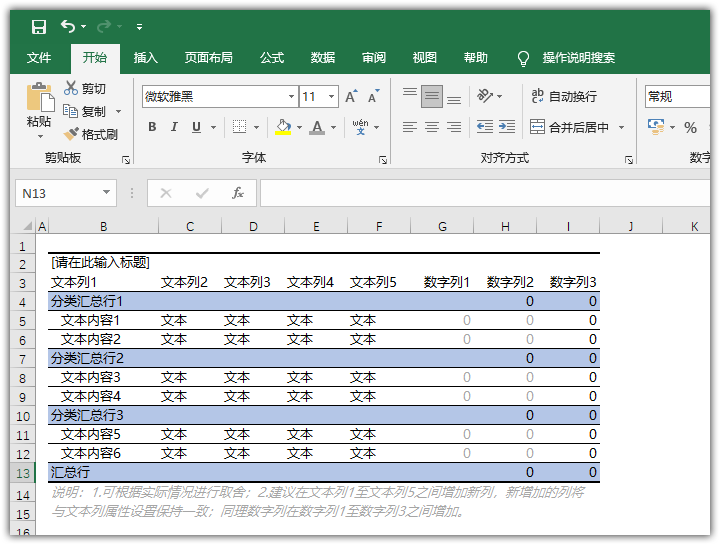Click the Redo arrow icon
This screenshot has width=720, height=545.
click(104, 26)
